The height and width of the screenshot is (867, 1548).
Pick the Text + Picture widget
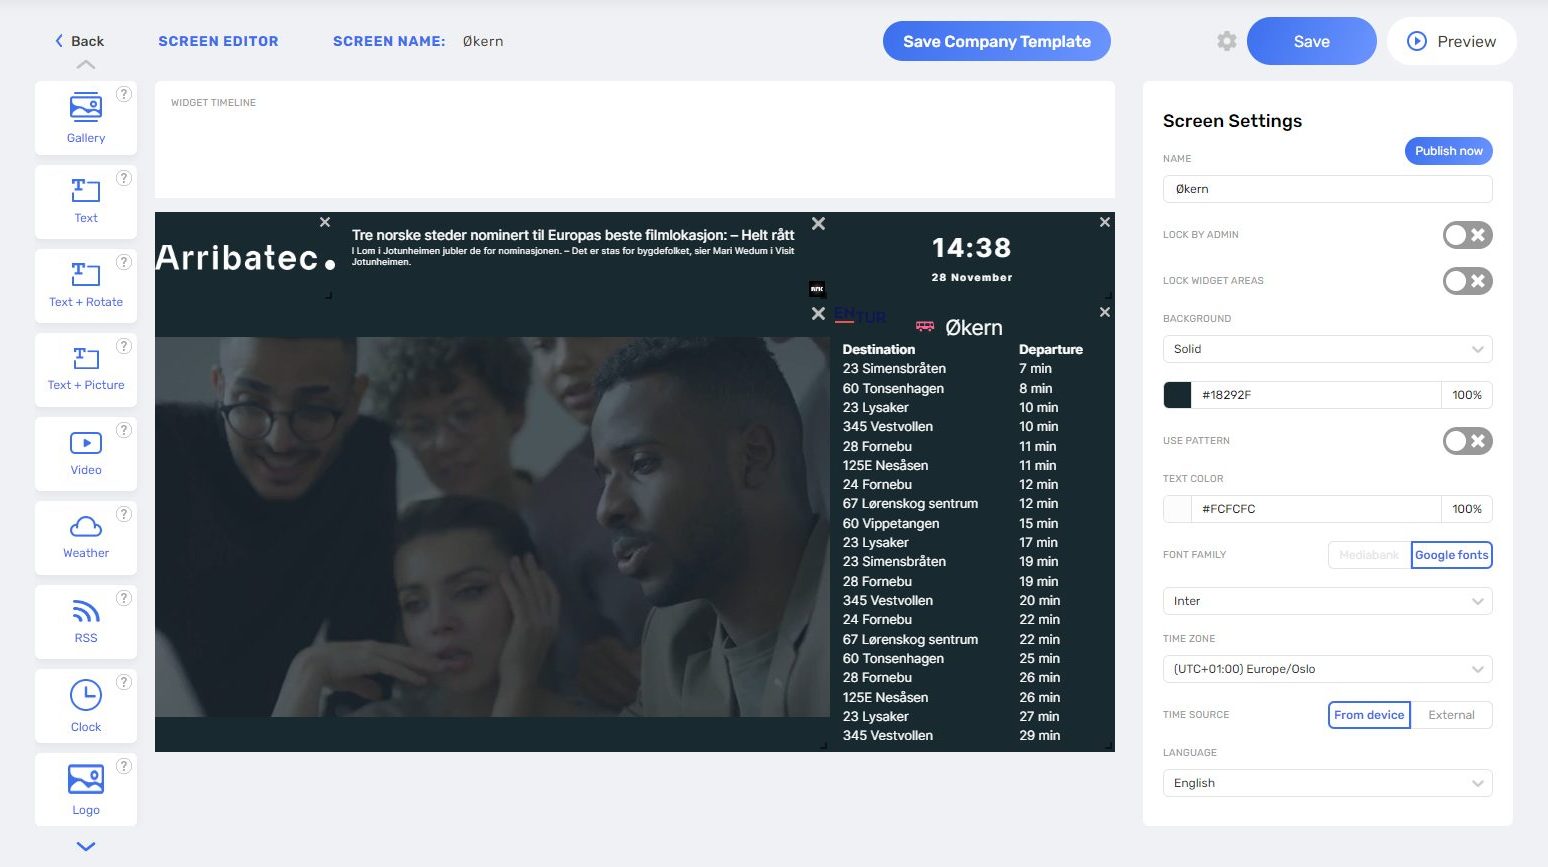(86, 369)
